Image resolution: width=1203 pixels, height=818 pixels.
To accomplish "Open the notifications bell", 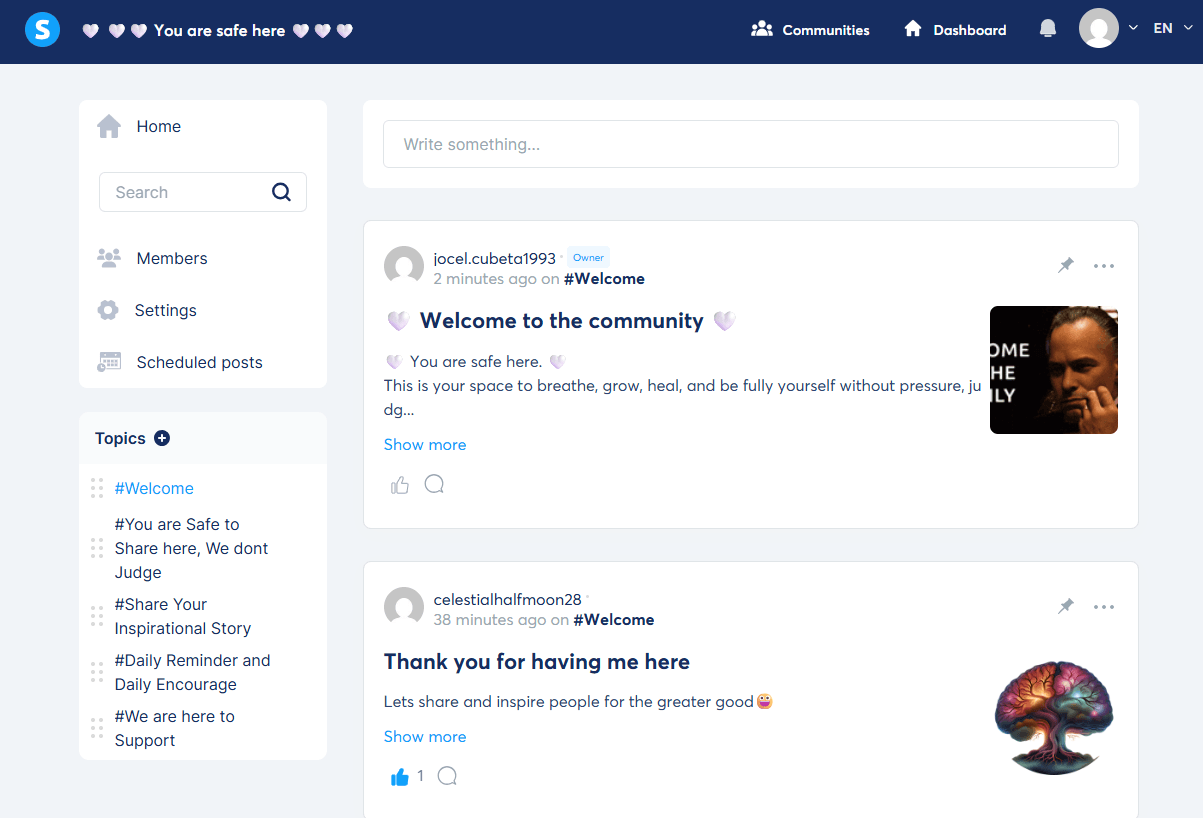I will click(1047, 29).
